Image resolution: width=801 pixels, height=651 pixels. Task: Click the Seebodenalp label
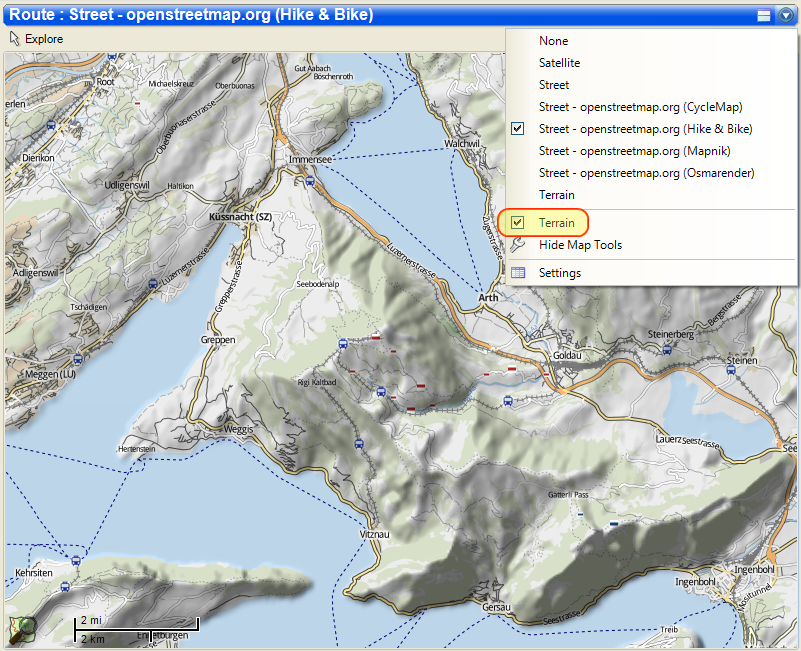pos(318,284)
